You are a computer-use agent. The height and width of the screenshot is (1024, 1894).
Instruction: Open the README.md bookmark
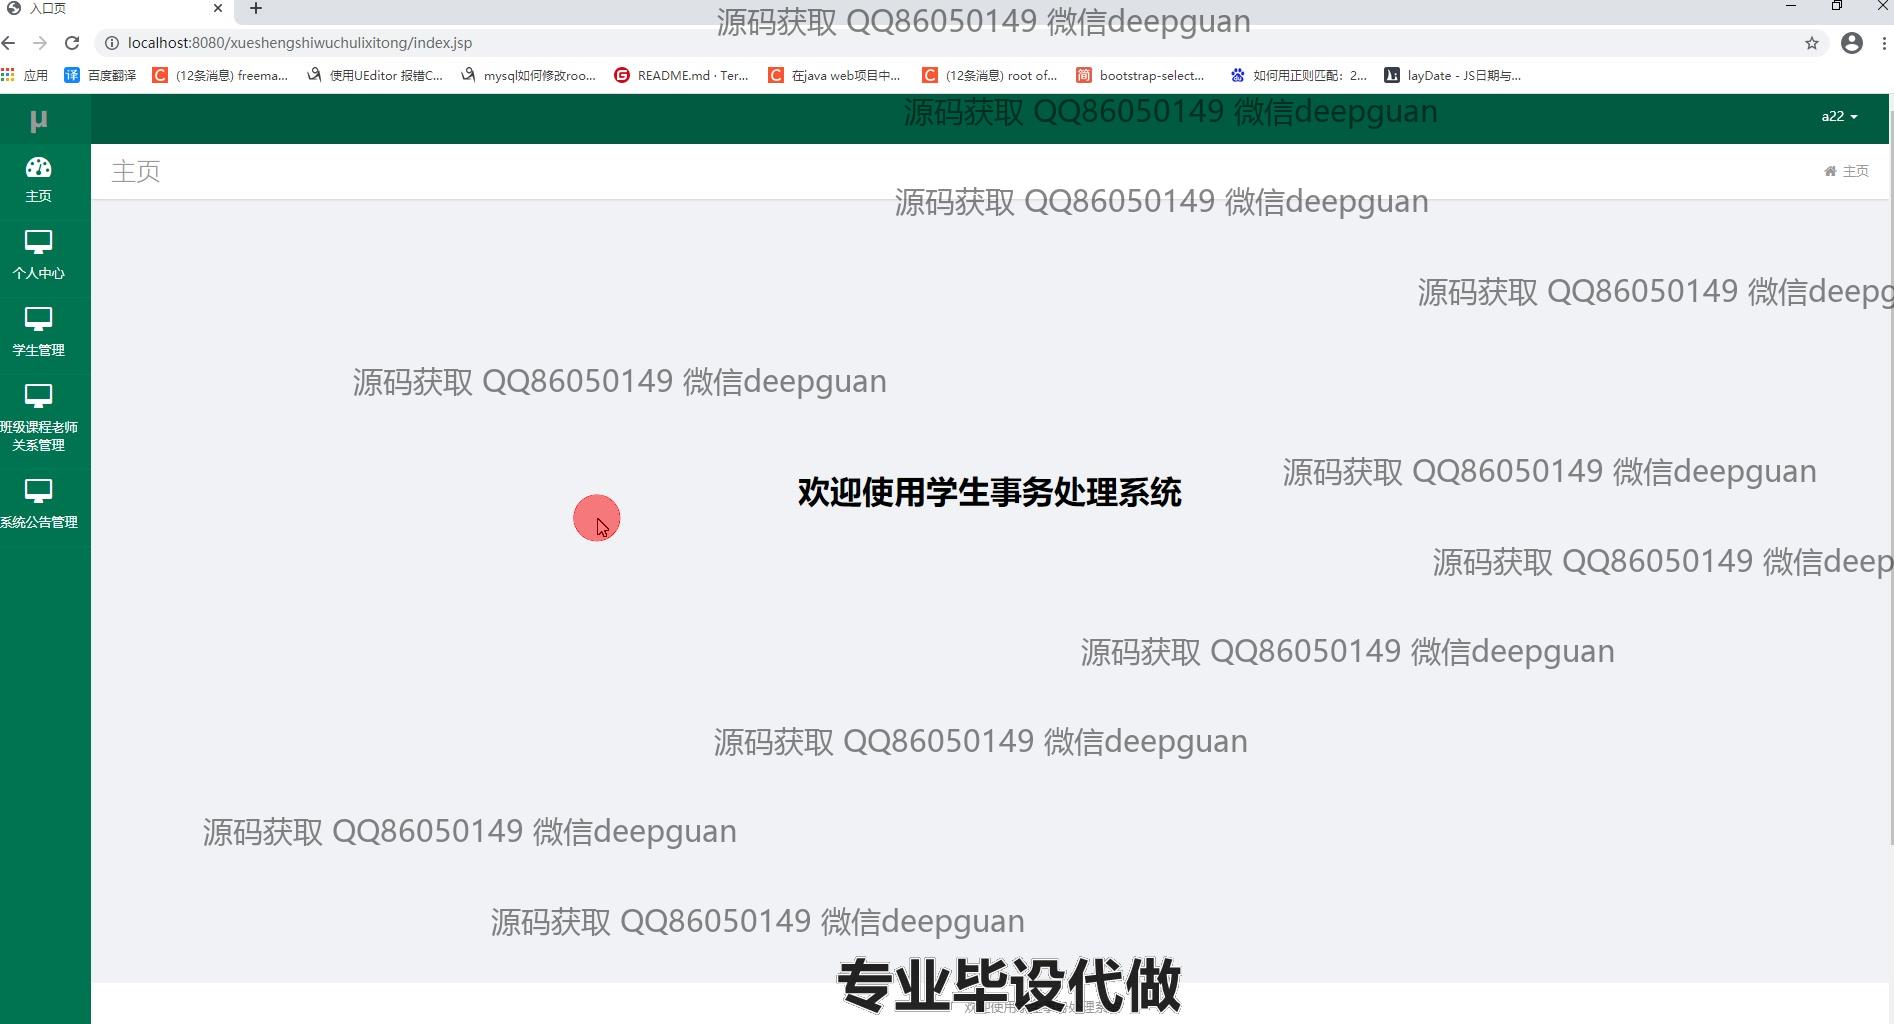[681, 75]
